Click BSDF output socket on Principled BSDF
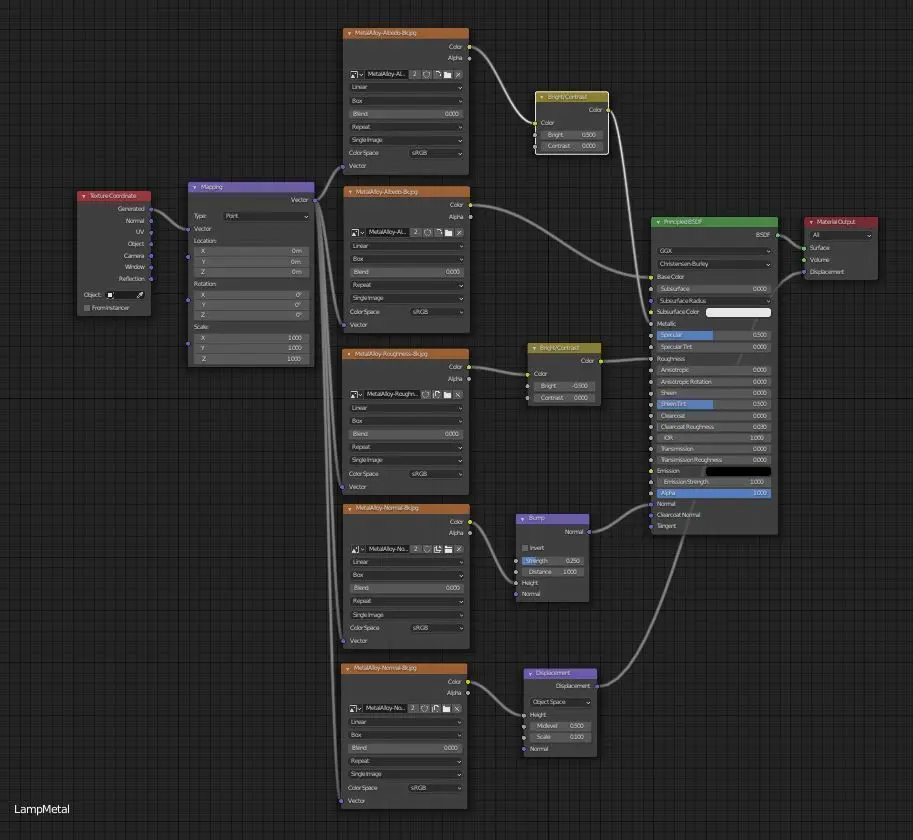 [x=778, y=235]
